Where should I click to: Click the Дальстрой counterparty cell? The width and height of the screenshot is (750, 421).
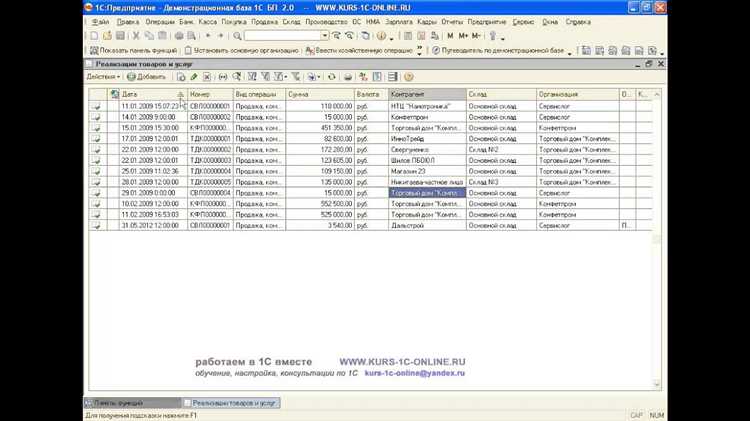pos(427,225)
